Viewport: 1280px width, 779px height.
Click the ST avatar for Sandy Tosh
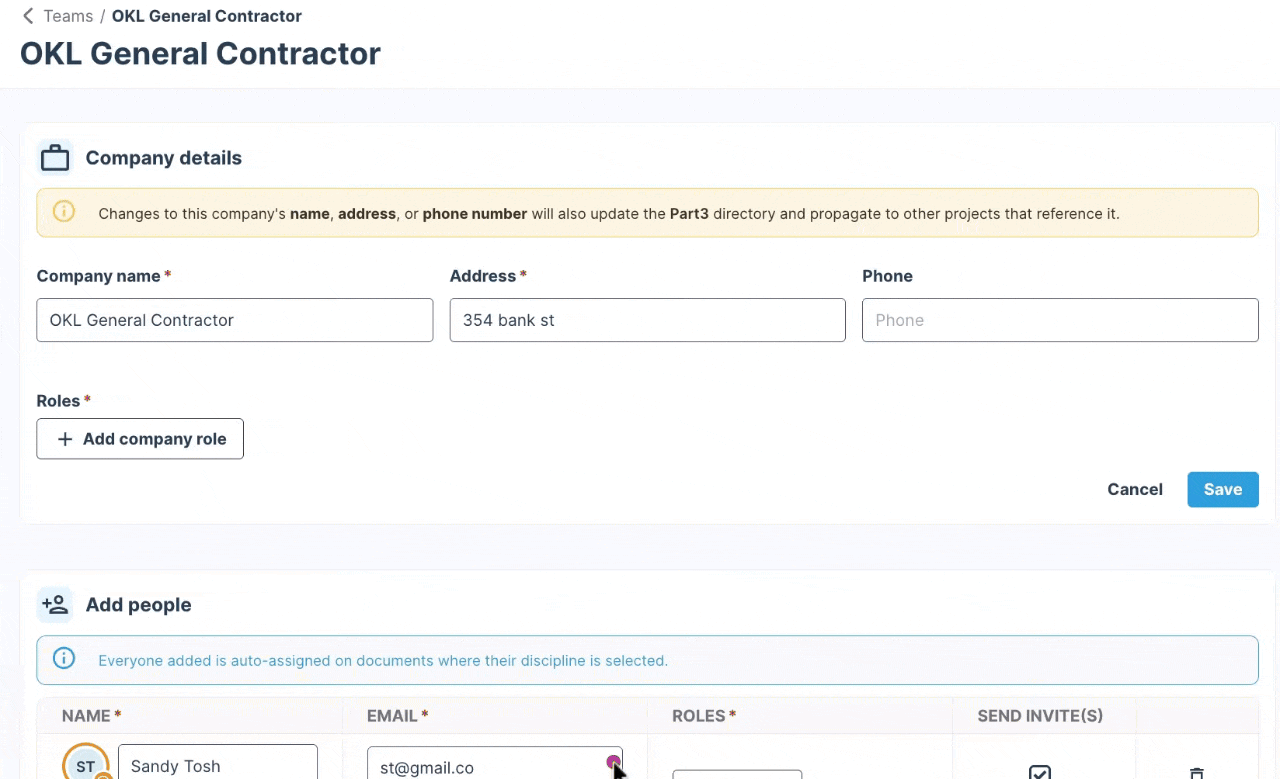(86, 764)
